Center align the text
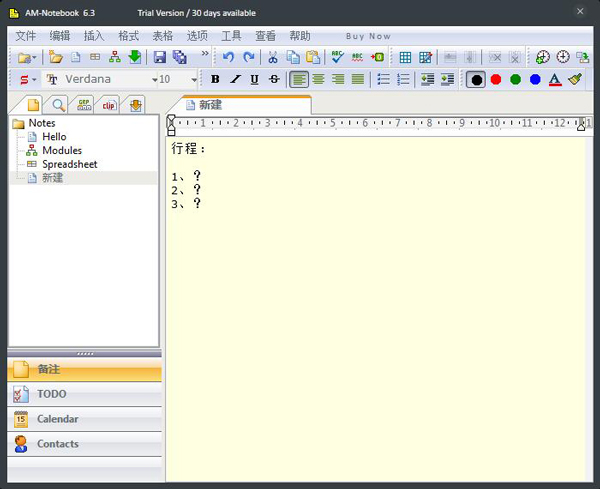The image size is (600, 489). 318,79
